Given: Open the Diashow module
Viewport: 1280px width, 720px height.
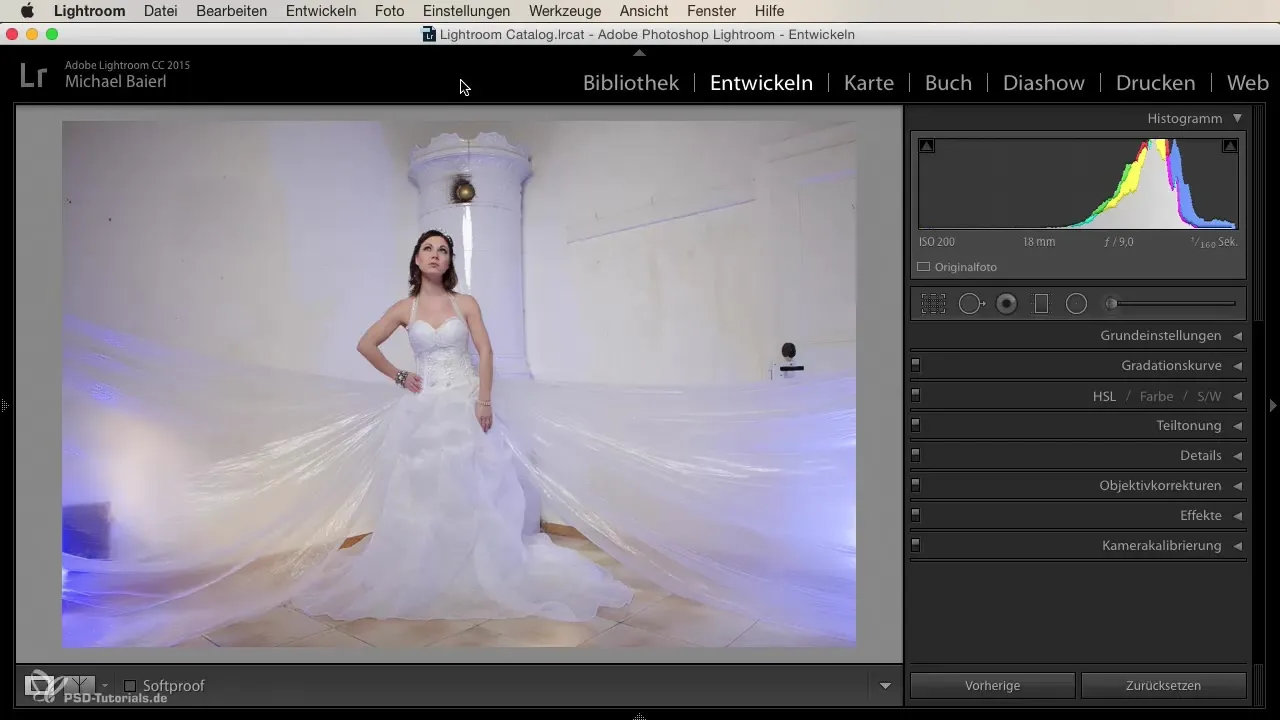Looking at the screenshot, I should tap(1044, 83).
